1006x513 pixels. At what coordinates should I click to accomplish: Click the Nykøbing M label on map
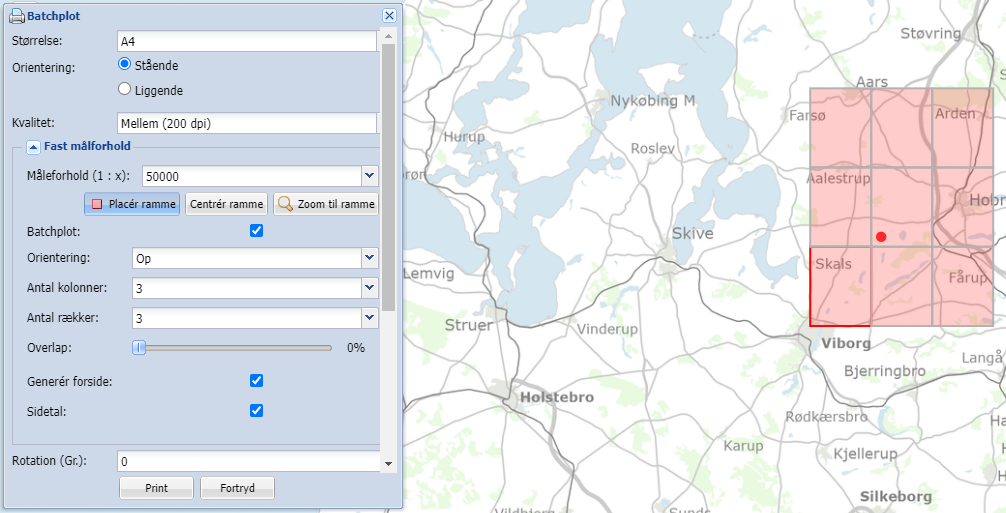(653, 101)
